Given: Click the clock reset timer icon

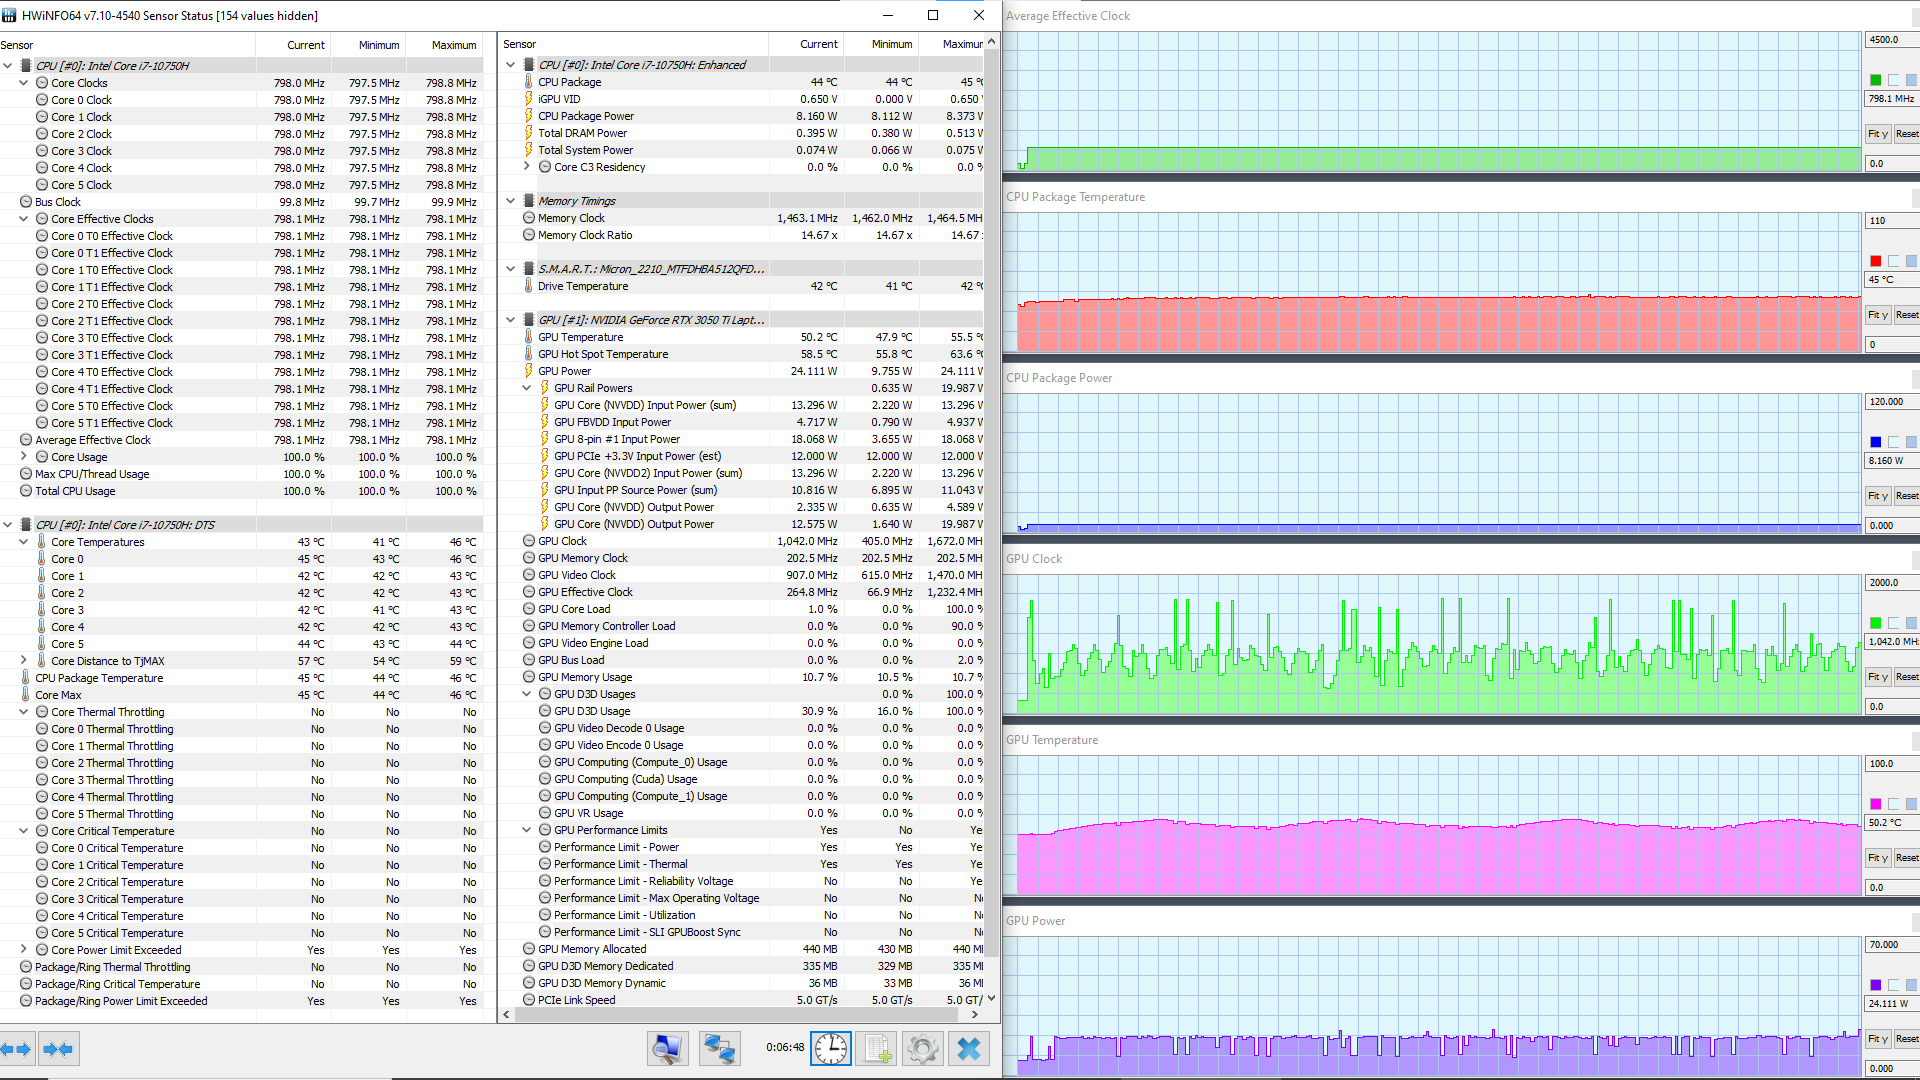Looking at the screenshot, I should pos(830,1048).
